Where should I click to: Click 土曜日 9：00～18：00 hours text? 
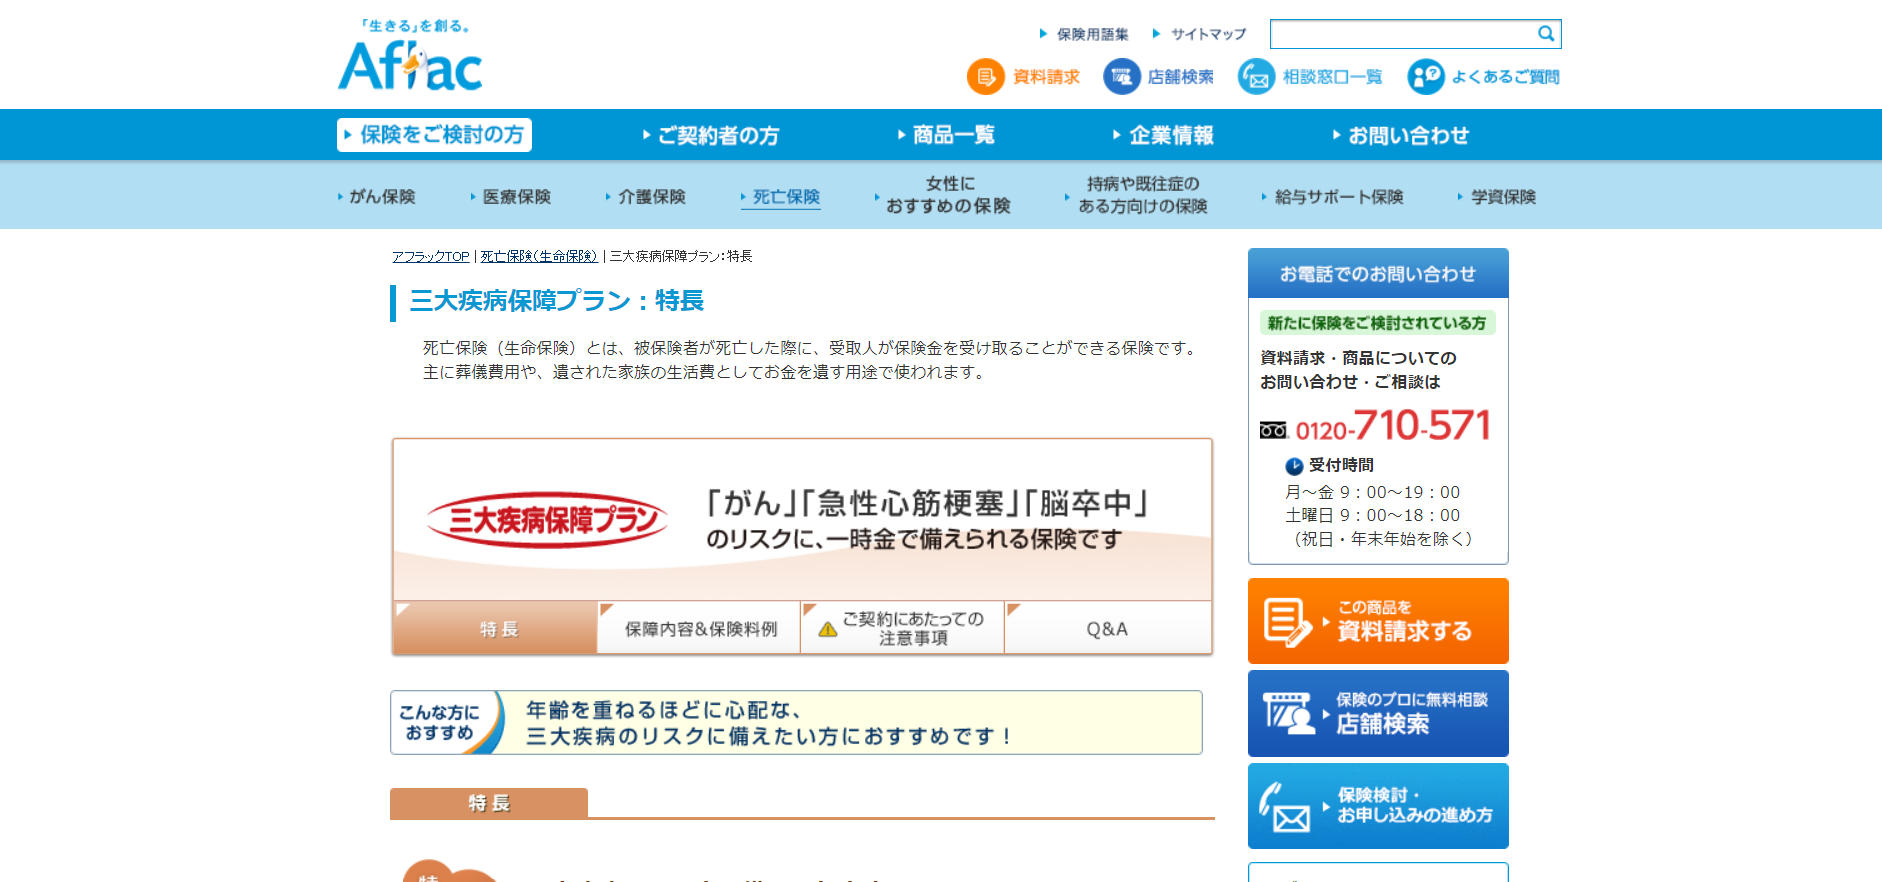pos(1372,515)
